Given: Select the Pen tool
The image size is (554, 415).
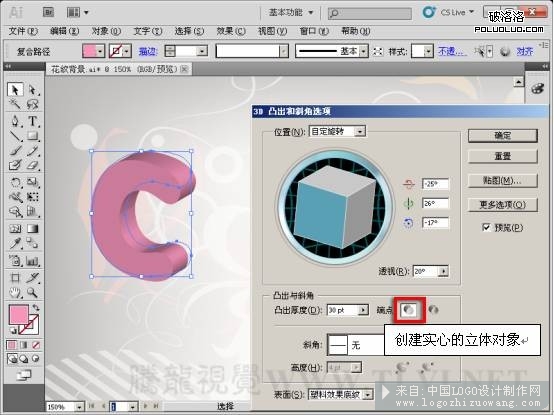Looking at the screenshot, I should click(x=15, y=121).
